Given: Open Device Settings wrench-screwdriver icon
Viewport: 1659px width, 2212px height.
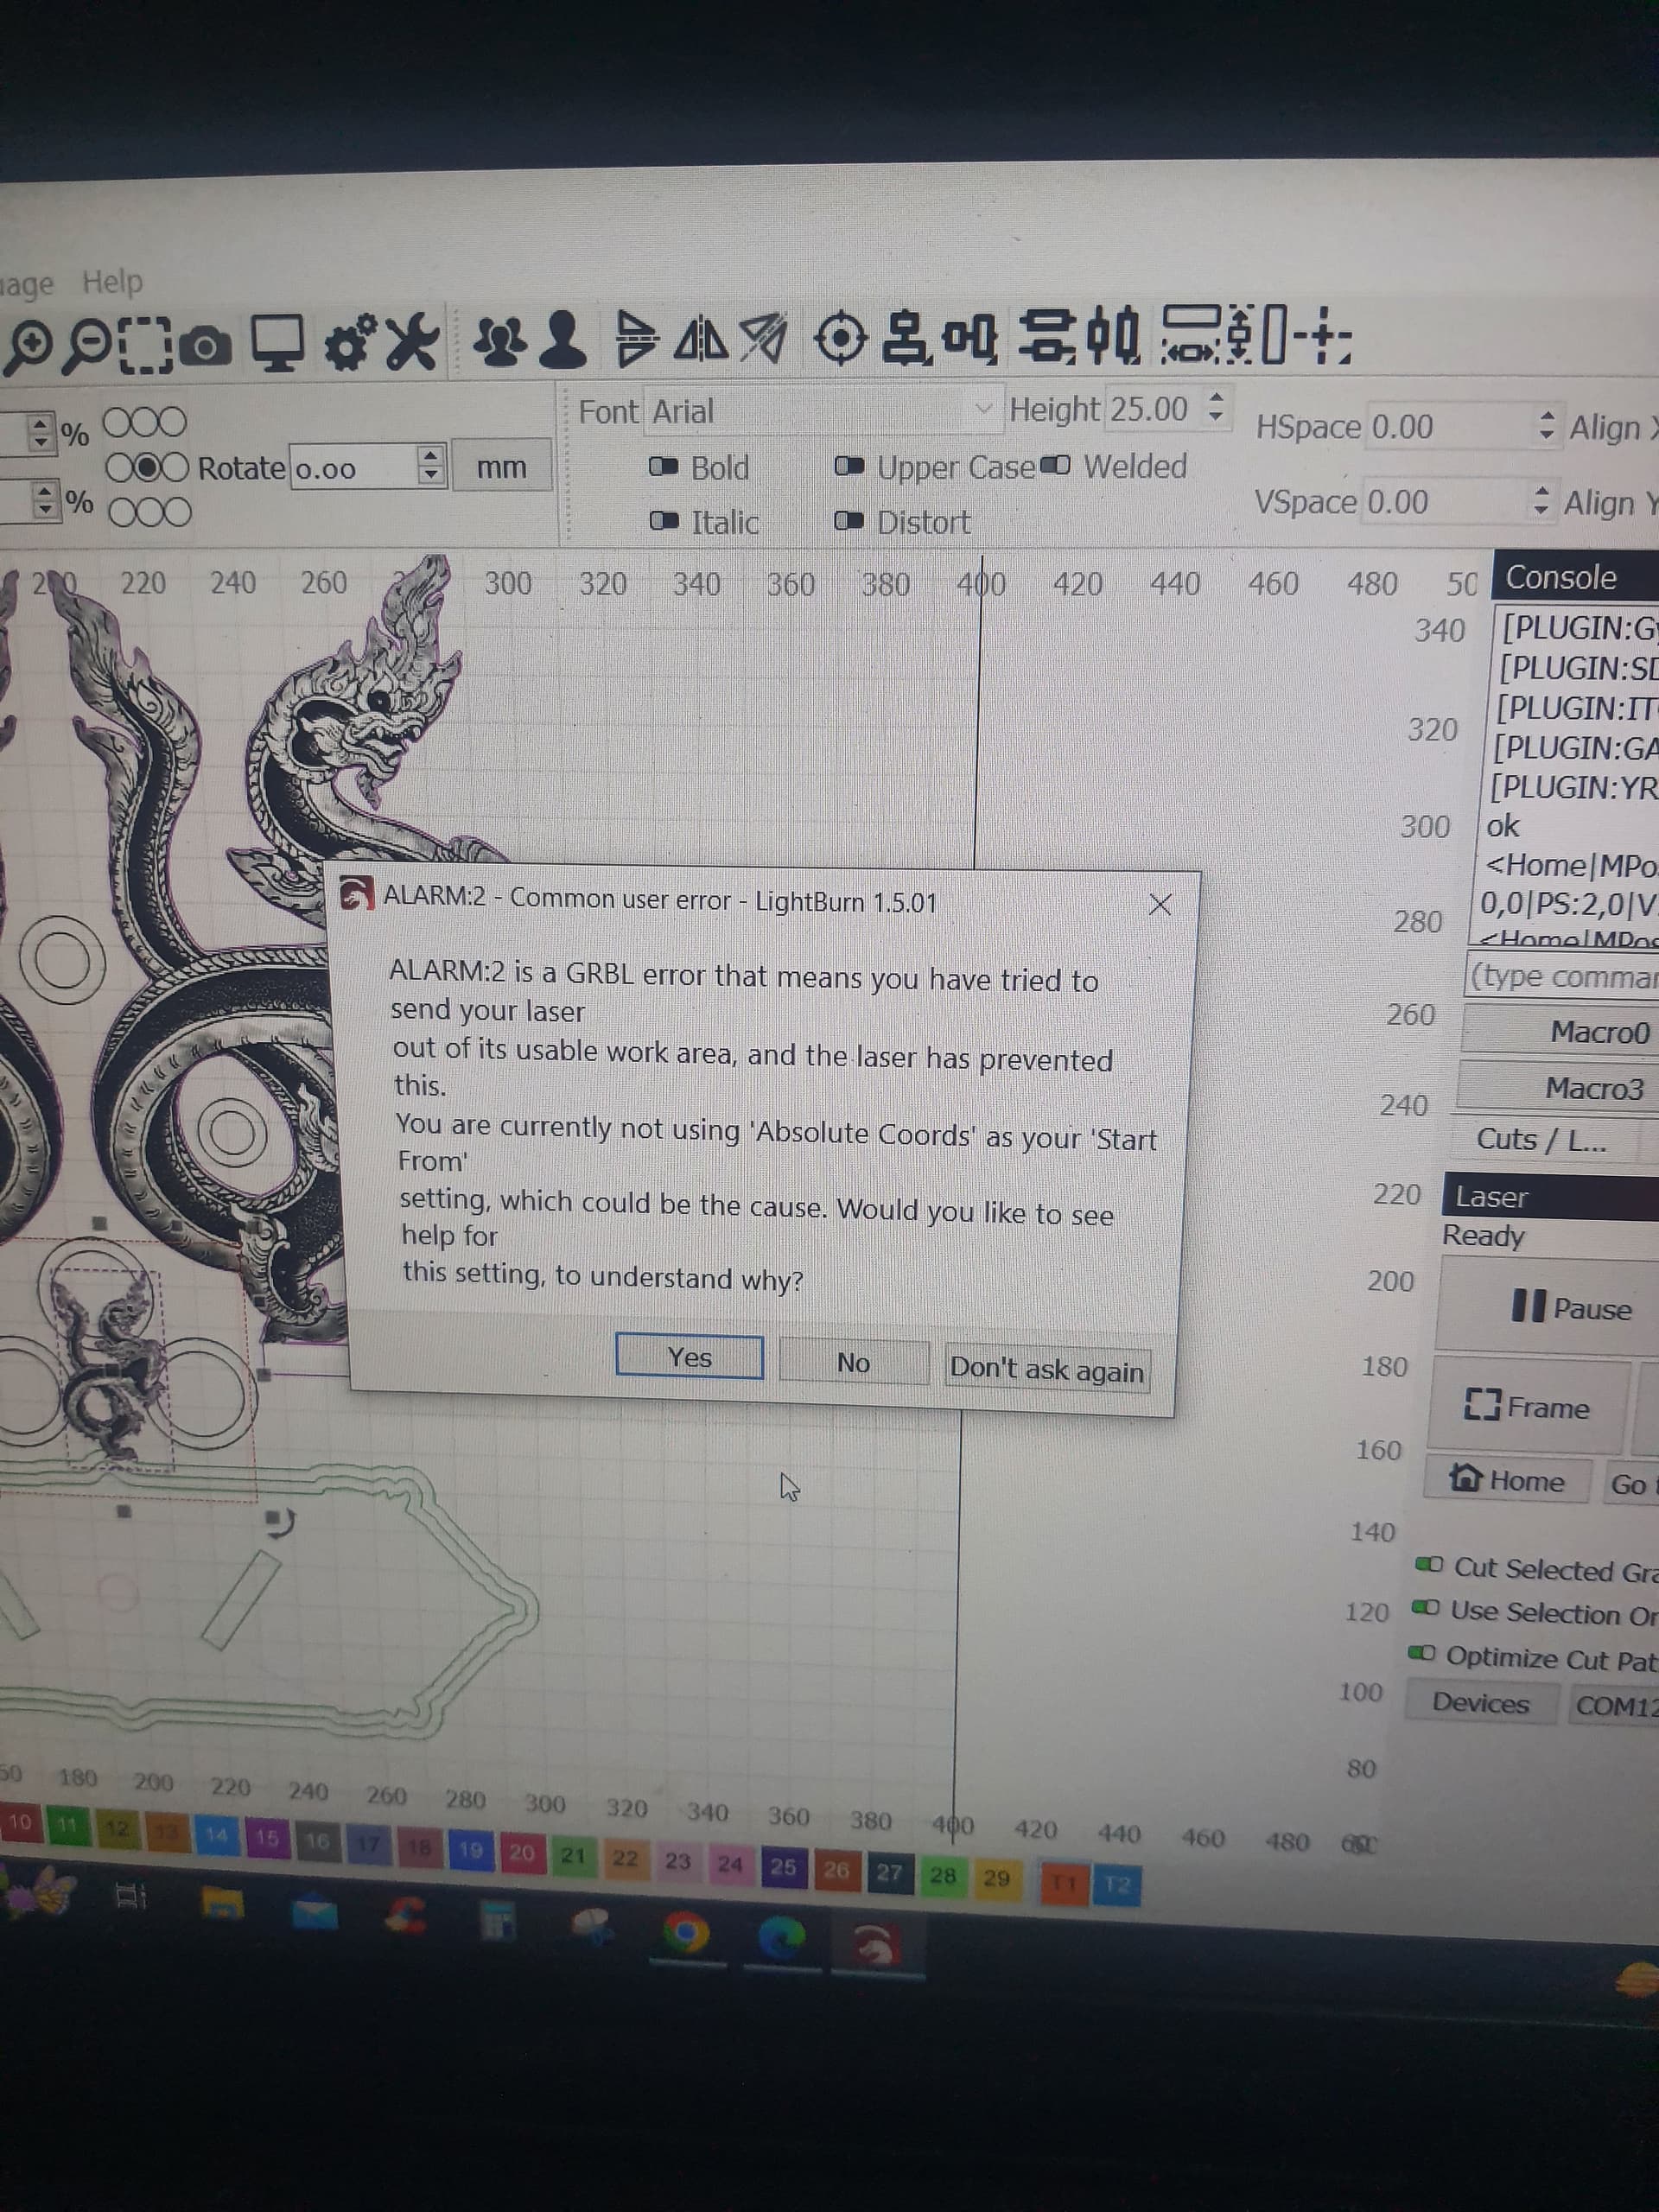Looking at the screenshot, I should coord(412,341).
